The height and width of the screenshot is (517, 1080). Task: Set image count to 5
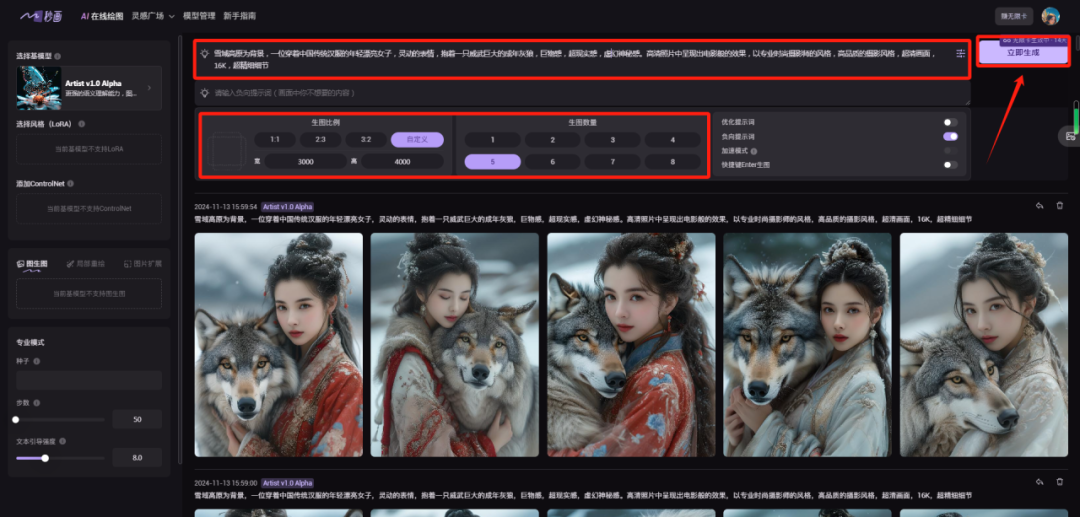pos(492,162)
